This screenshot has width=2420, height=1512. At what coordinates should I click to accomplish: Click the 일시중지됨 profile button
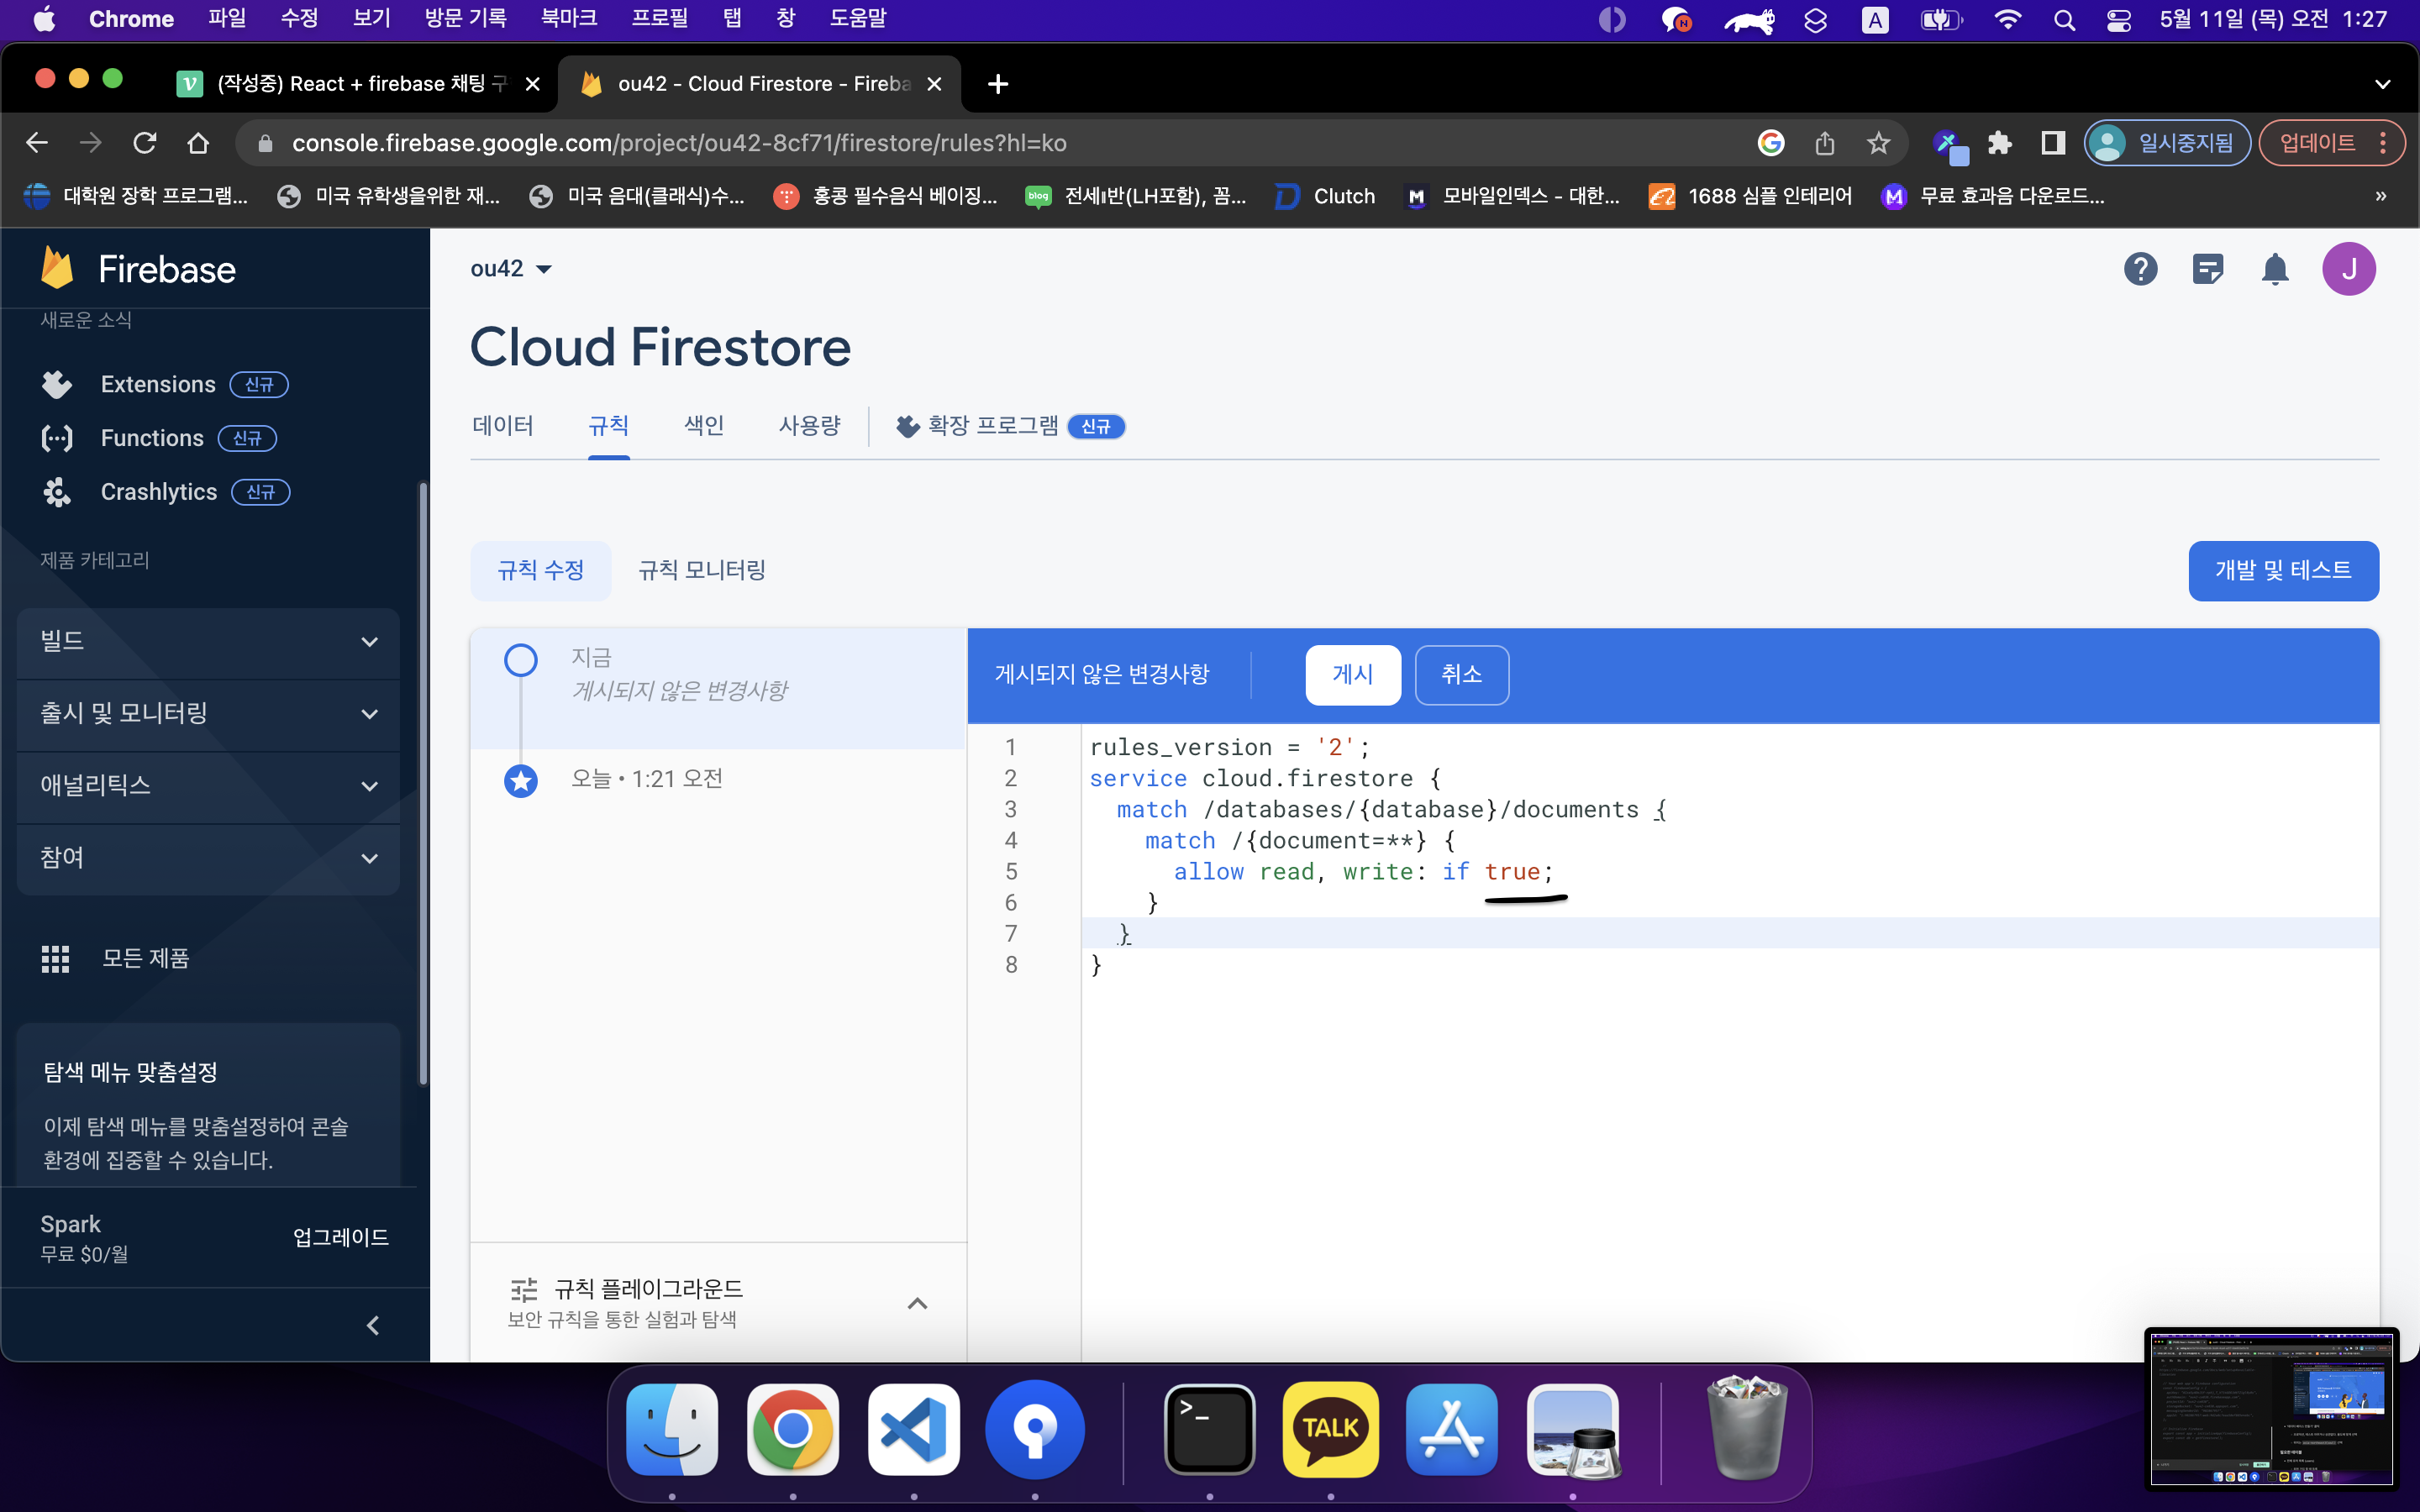click(2166, 143)
